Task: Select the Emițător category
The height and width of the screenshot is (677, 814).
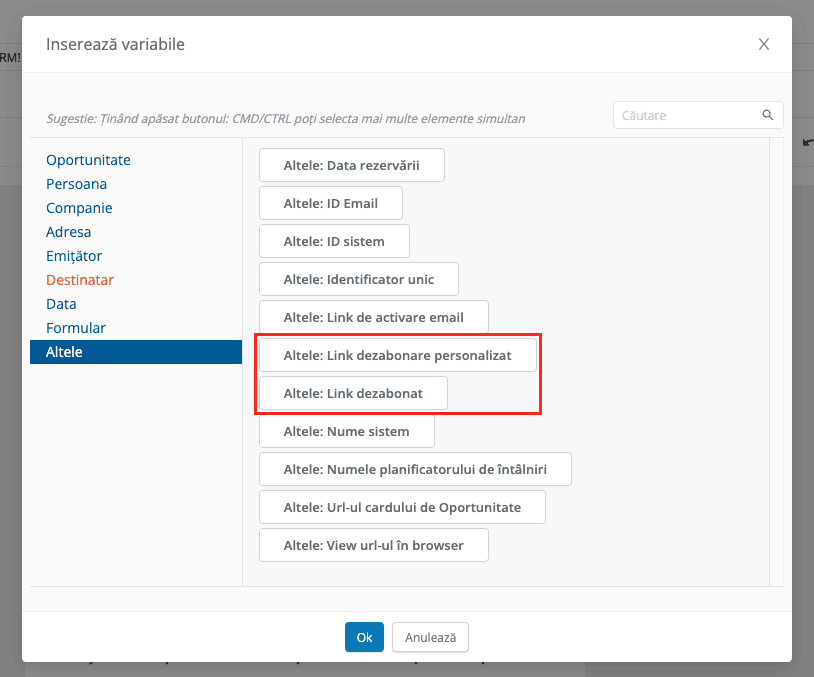Action: [74, 256]
